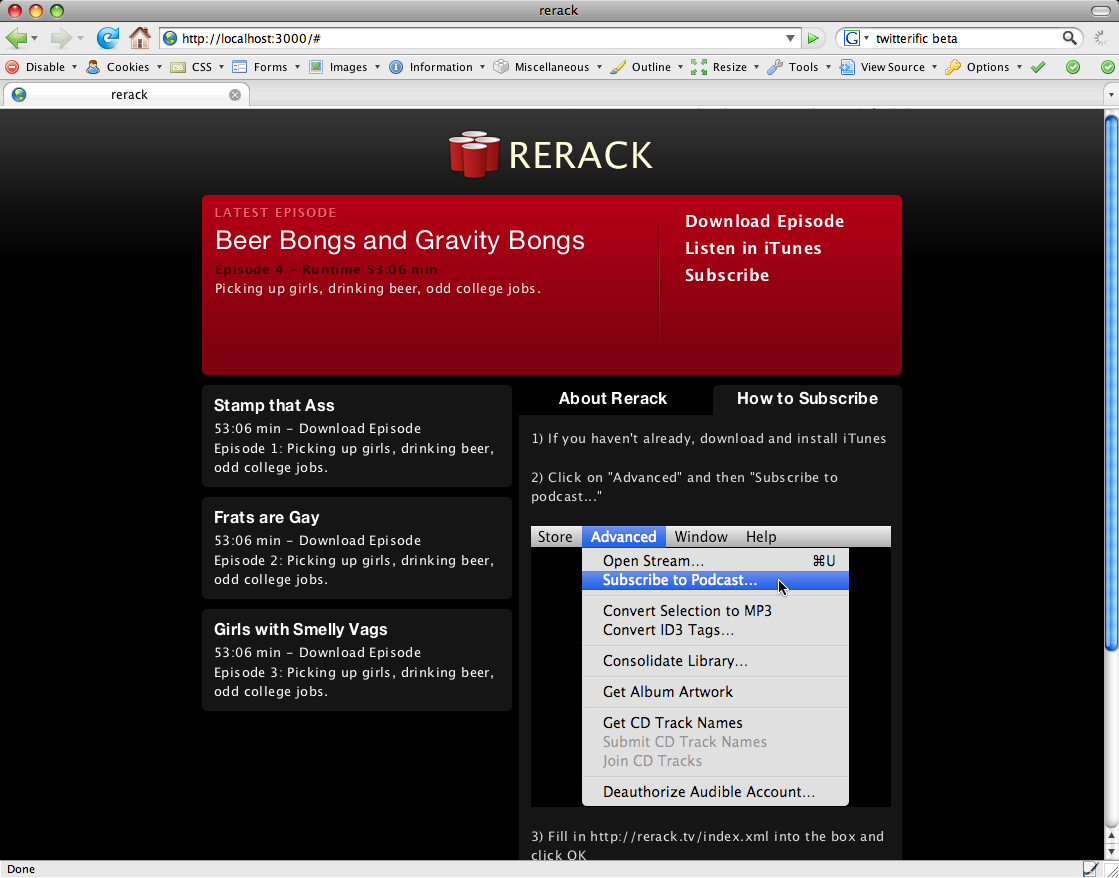Screen dimensions: 1119x878
Task: Click the Forms toolbar icon
Action: [x=240, y=67]
